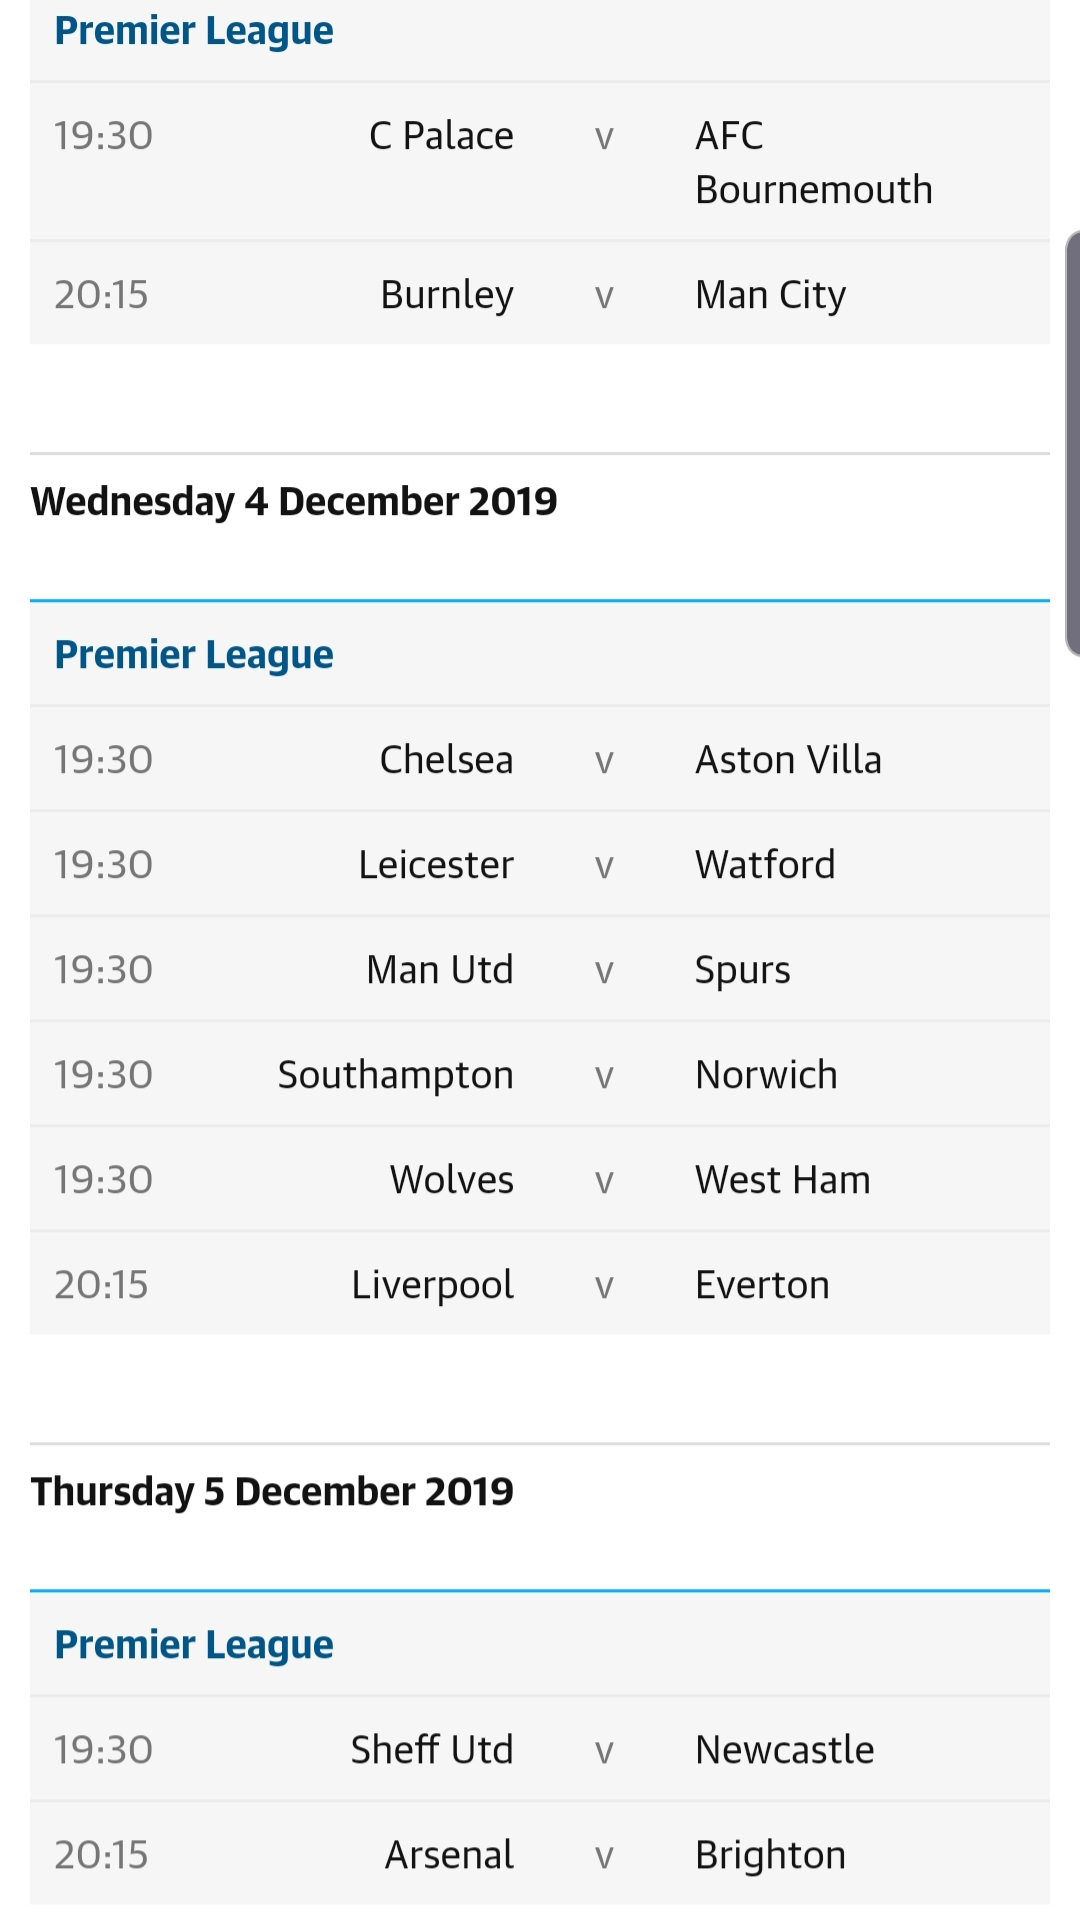Tap the Man City team name
1080x1921 pixels.
pos(770,295)
